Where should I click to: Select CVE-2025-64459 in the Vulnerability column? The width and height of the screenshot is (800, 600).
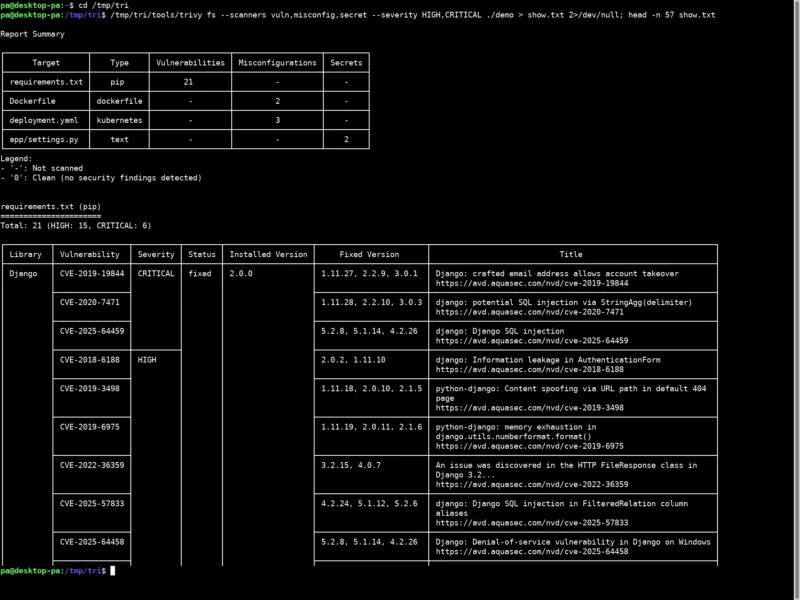[92, 331]
